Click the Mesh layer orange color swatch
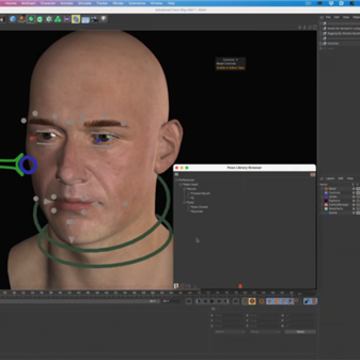This screenshot has height=360, width=360. (326, 189)
